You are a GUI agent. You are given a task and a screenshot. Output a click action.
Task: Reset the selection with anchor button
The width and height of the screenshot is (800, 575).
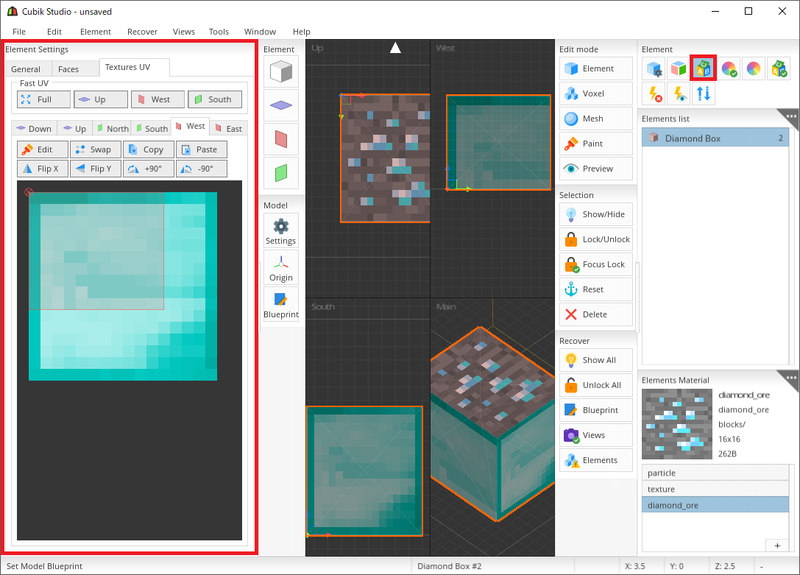(x=596, y=289)
